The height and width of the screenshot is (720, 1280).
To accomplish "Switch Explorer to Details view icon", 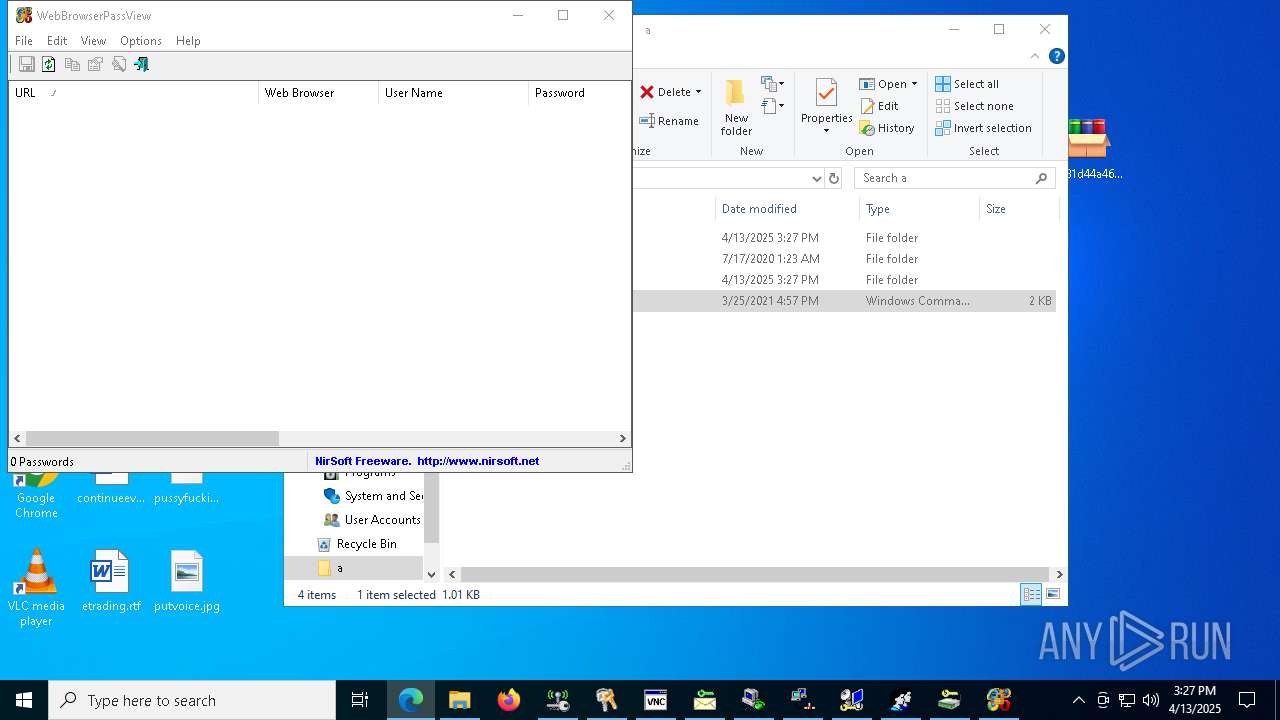I will click(1031, 595).
